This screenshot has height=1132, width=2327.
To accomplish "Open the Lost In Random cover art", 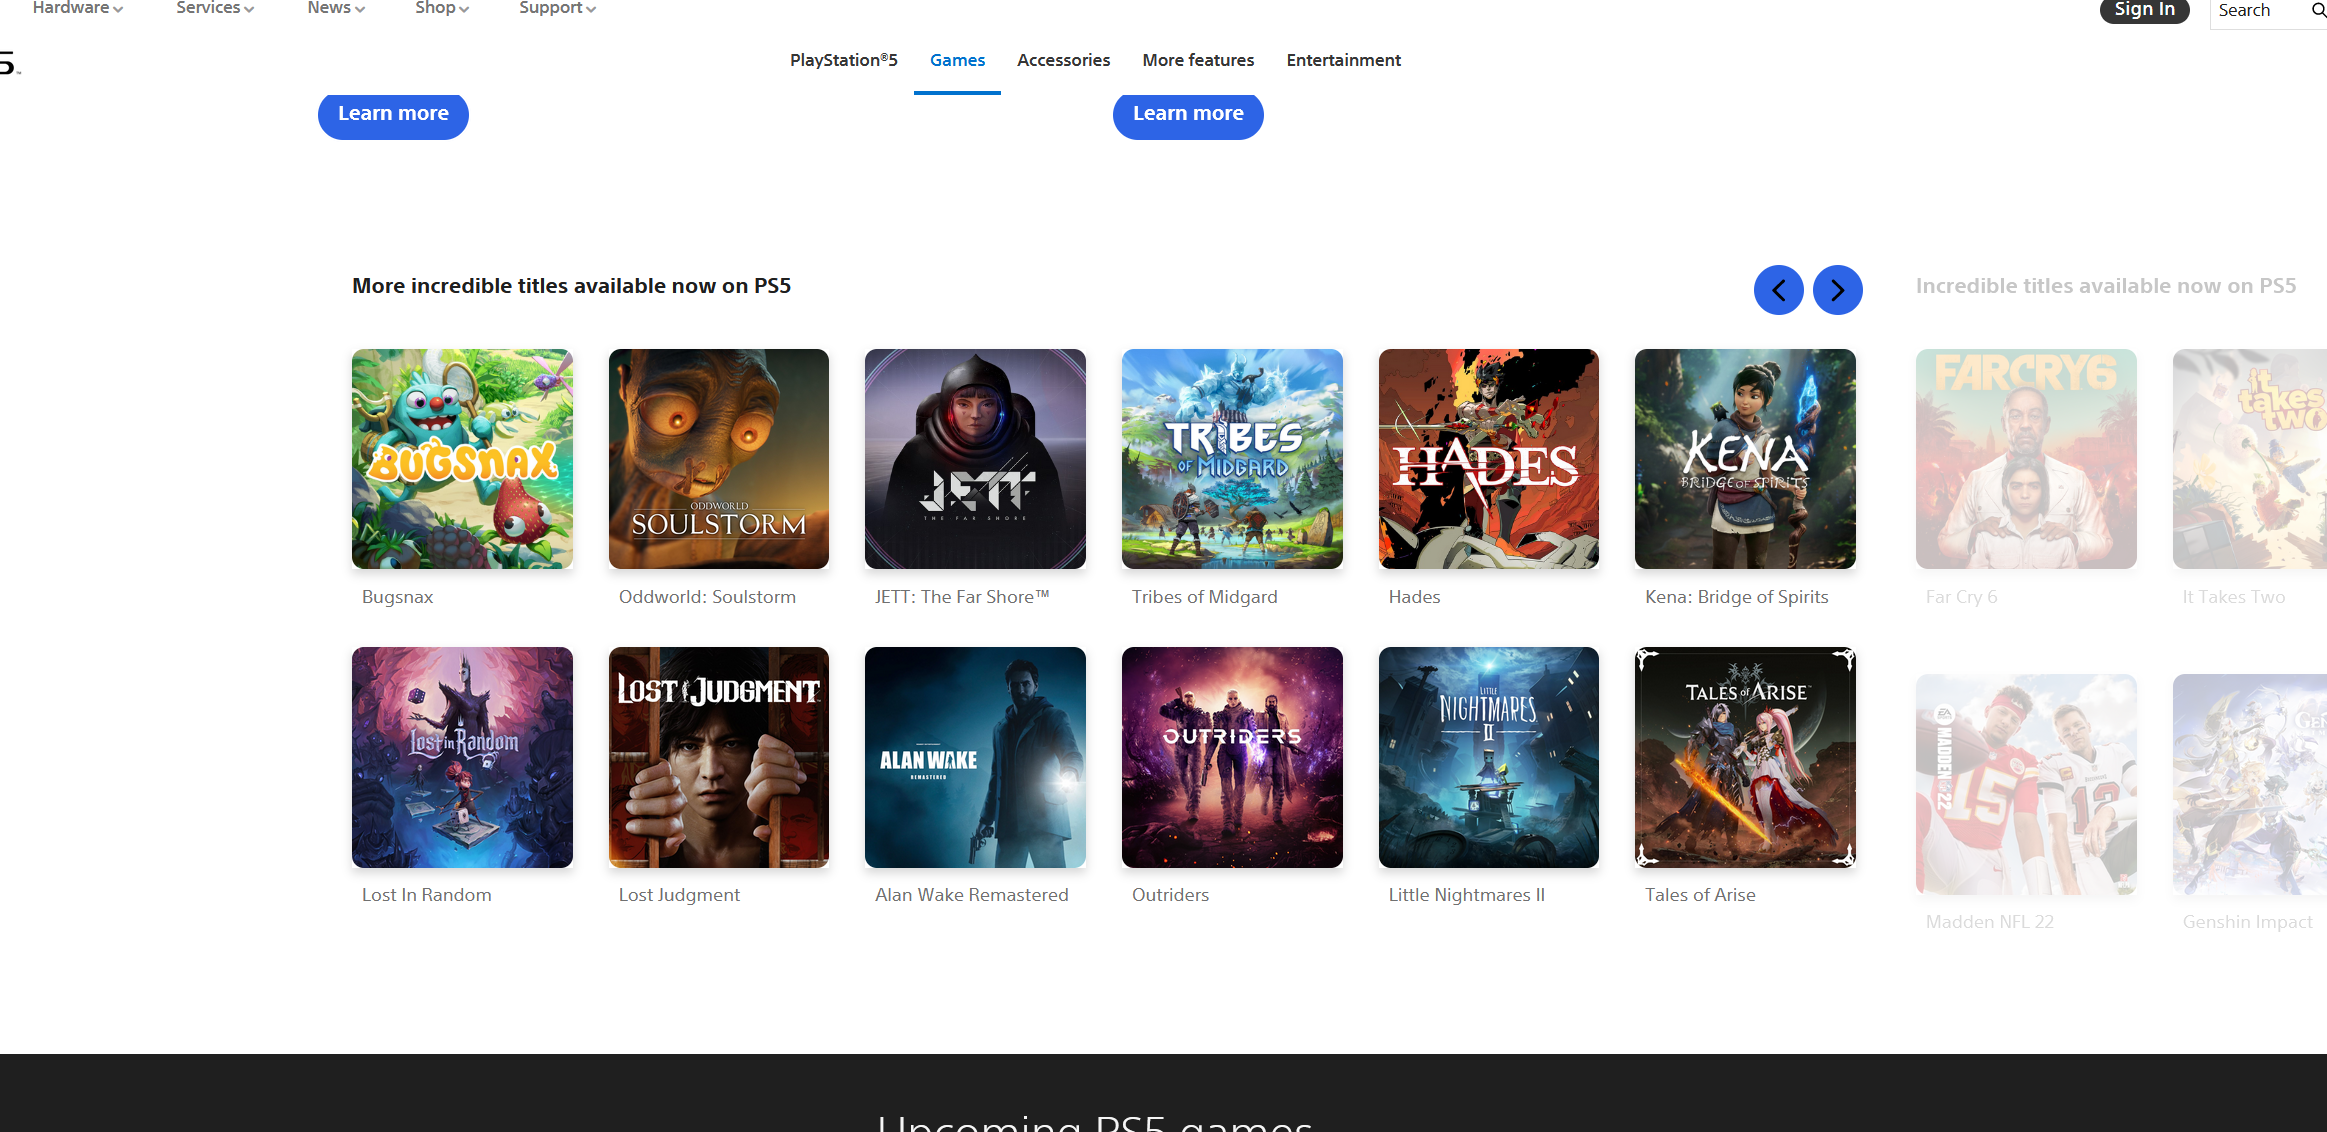I will point(462,757).
